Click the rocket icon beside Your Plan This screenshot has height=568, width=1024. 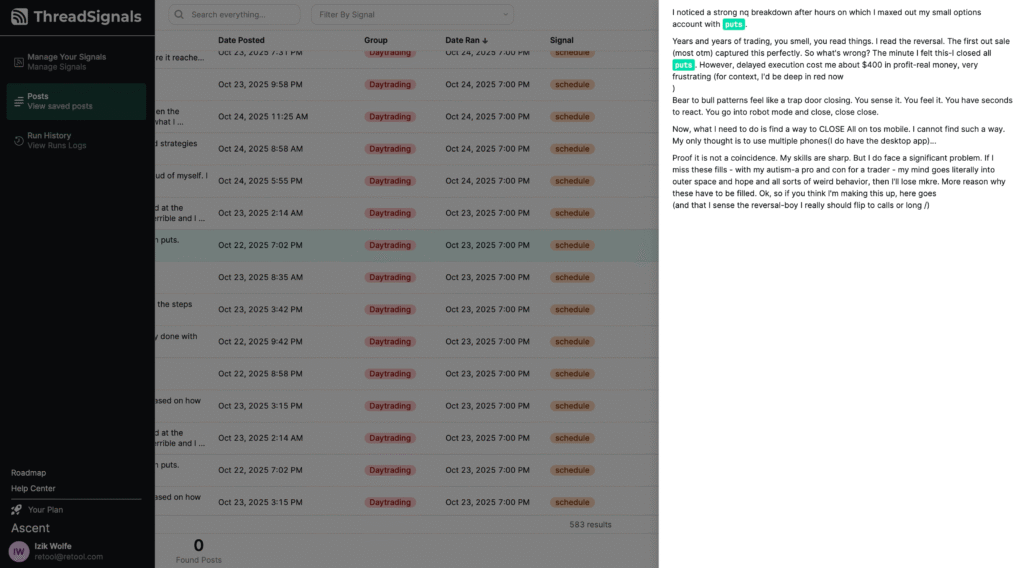click(x=17, y=510)
